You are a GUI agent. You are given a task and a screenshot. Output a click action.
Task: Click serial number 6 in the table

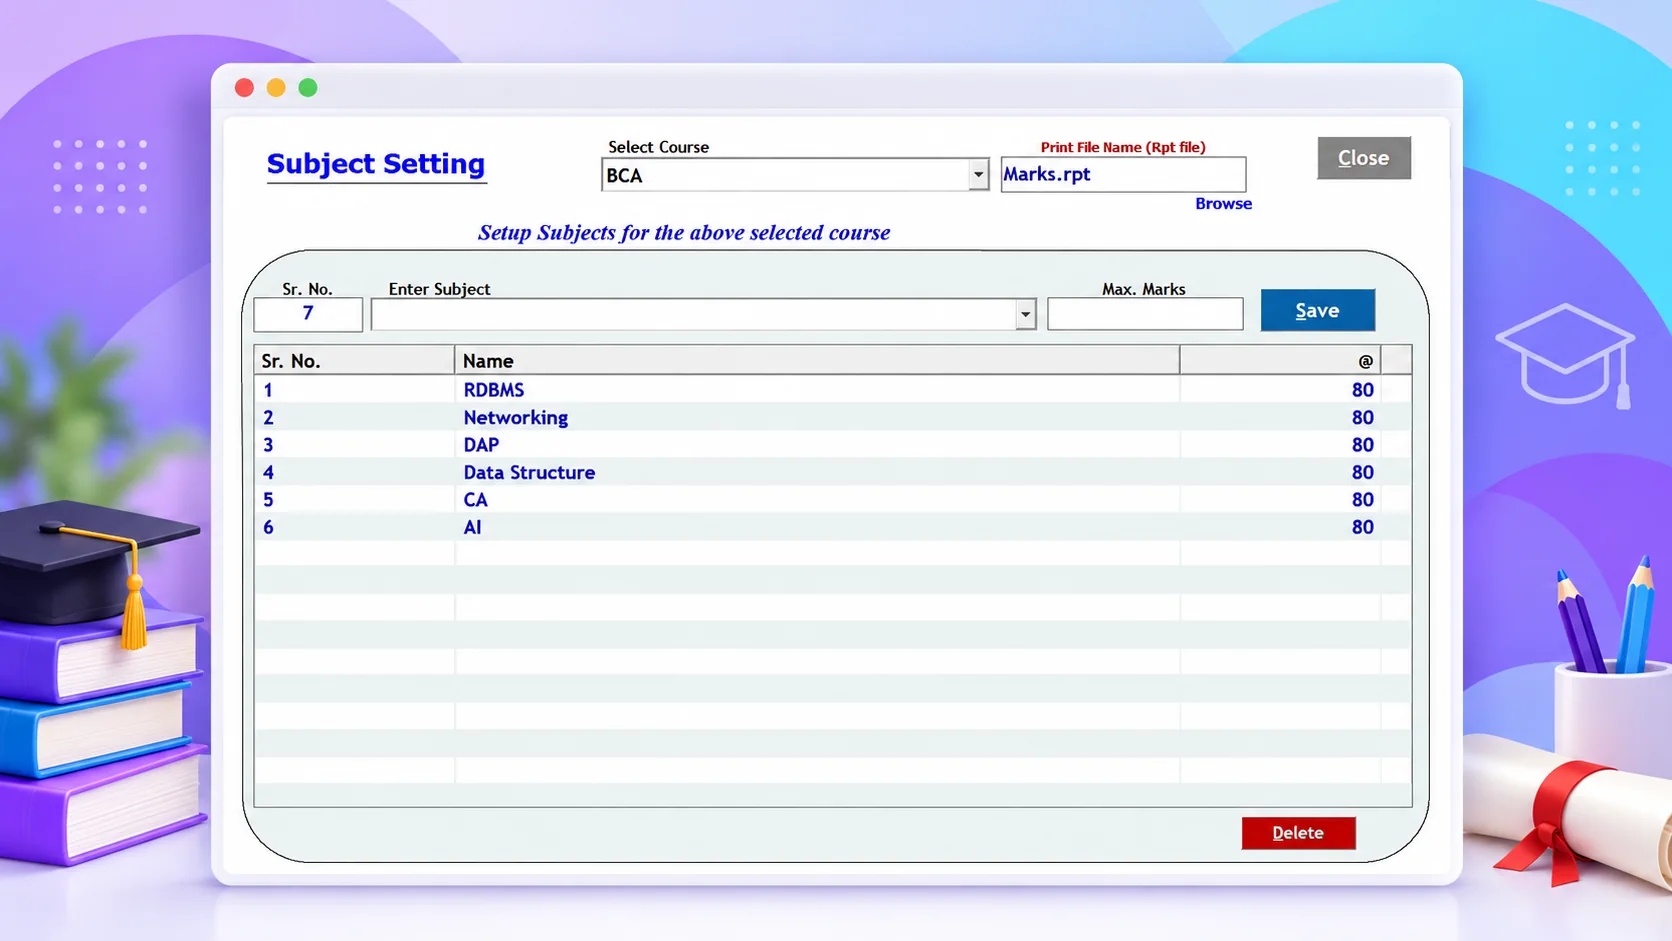(x=268, y=527)
